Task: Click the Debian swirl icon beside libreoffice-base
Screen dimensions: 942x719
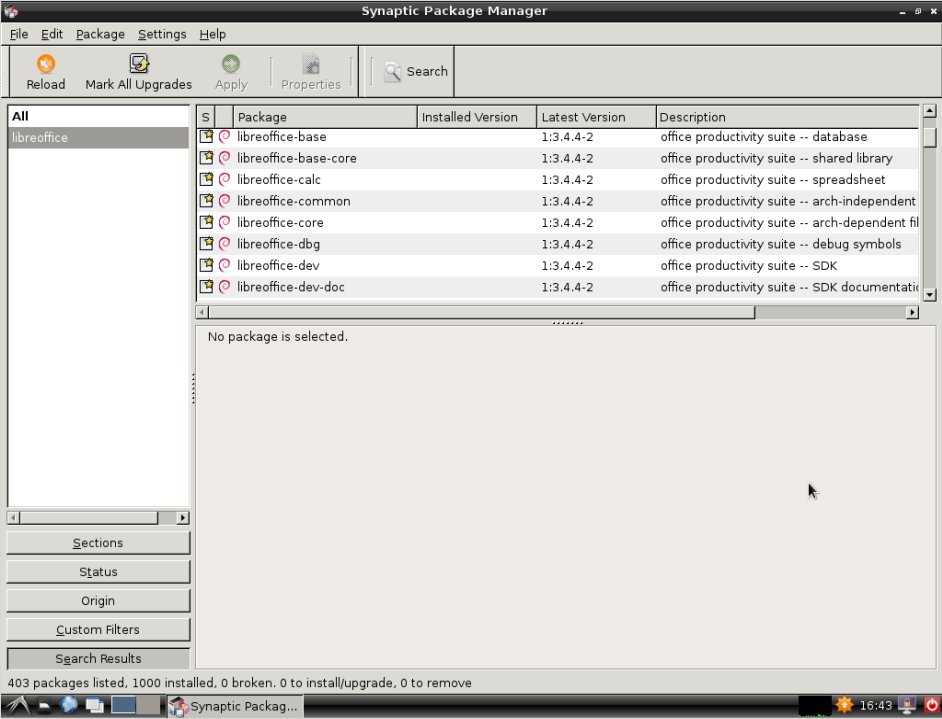Action: [224, 136]
